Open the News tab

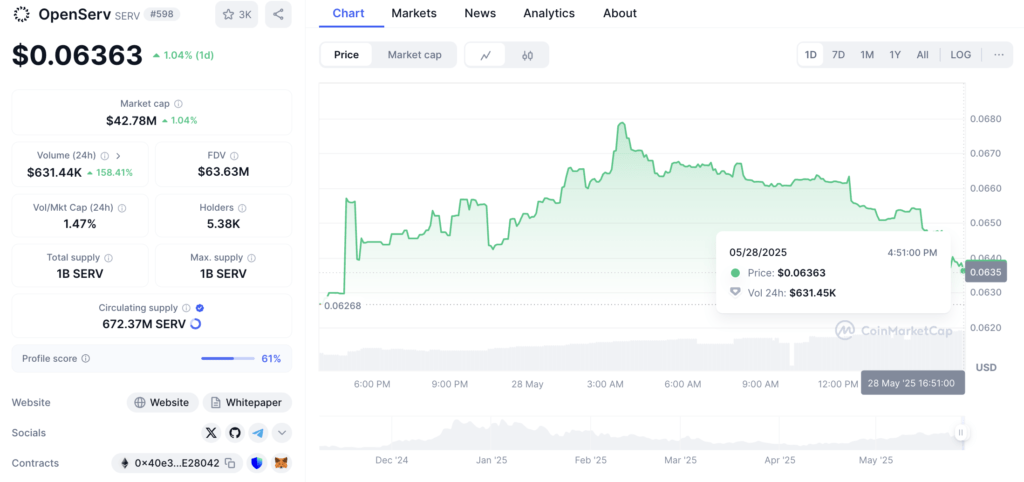[480, 13]
